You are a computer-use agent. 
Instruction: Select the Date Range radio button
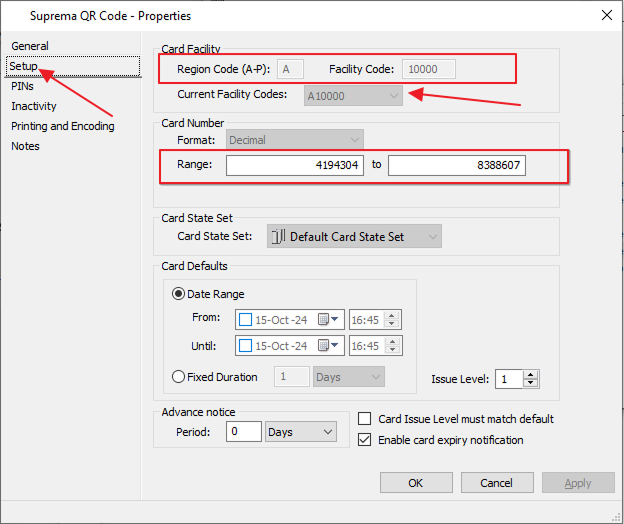tap(179, 294)
